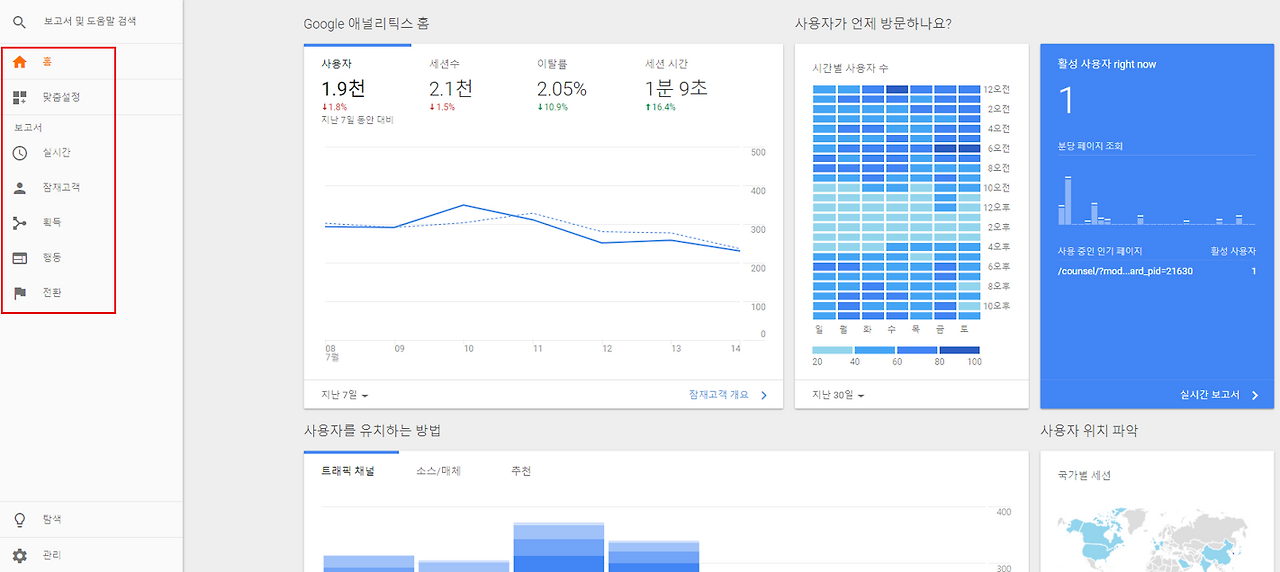Click the 잠재고객 person icon
Viewport: 1280px width, 572px height.
(x=19, y=188)
